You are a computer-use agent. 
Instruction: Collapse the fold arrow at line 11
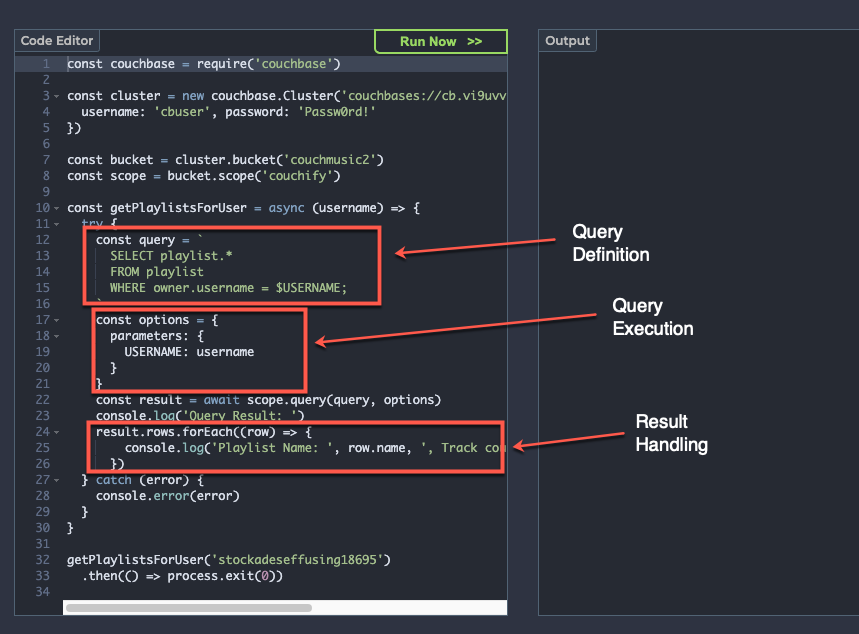pos(56,224)
